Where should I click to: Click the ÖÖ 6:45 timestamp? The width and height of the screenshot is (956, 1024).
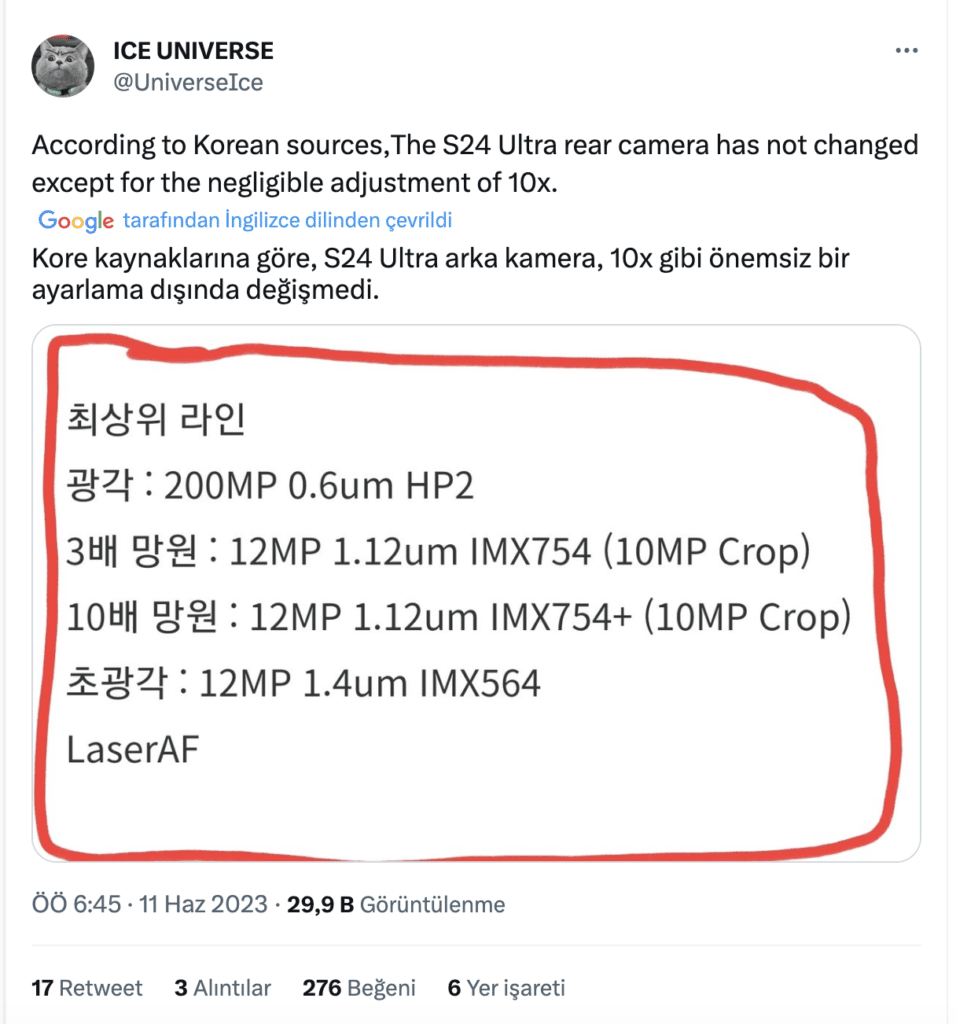[x=76, y=905]
